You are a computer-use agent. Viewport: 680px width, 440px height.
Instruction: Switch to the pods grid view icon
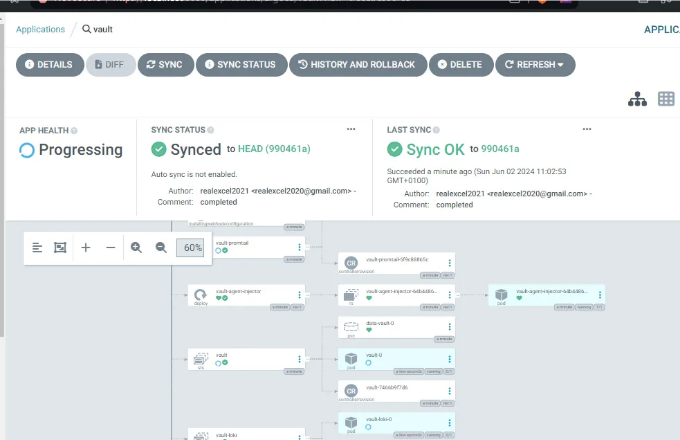click(x=666, y=99)
